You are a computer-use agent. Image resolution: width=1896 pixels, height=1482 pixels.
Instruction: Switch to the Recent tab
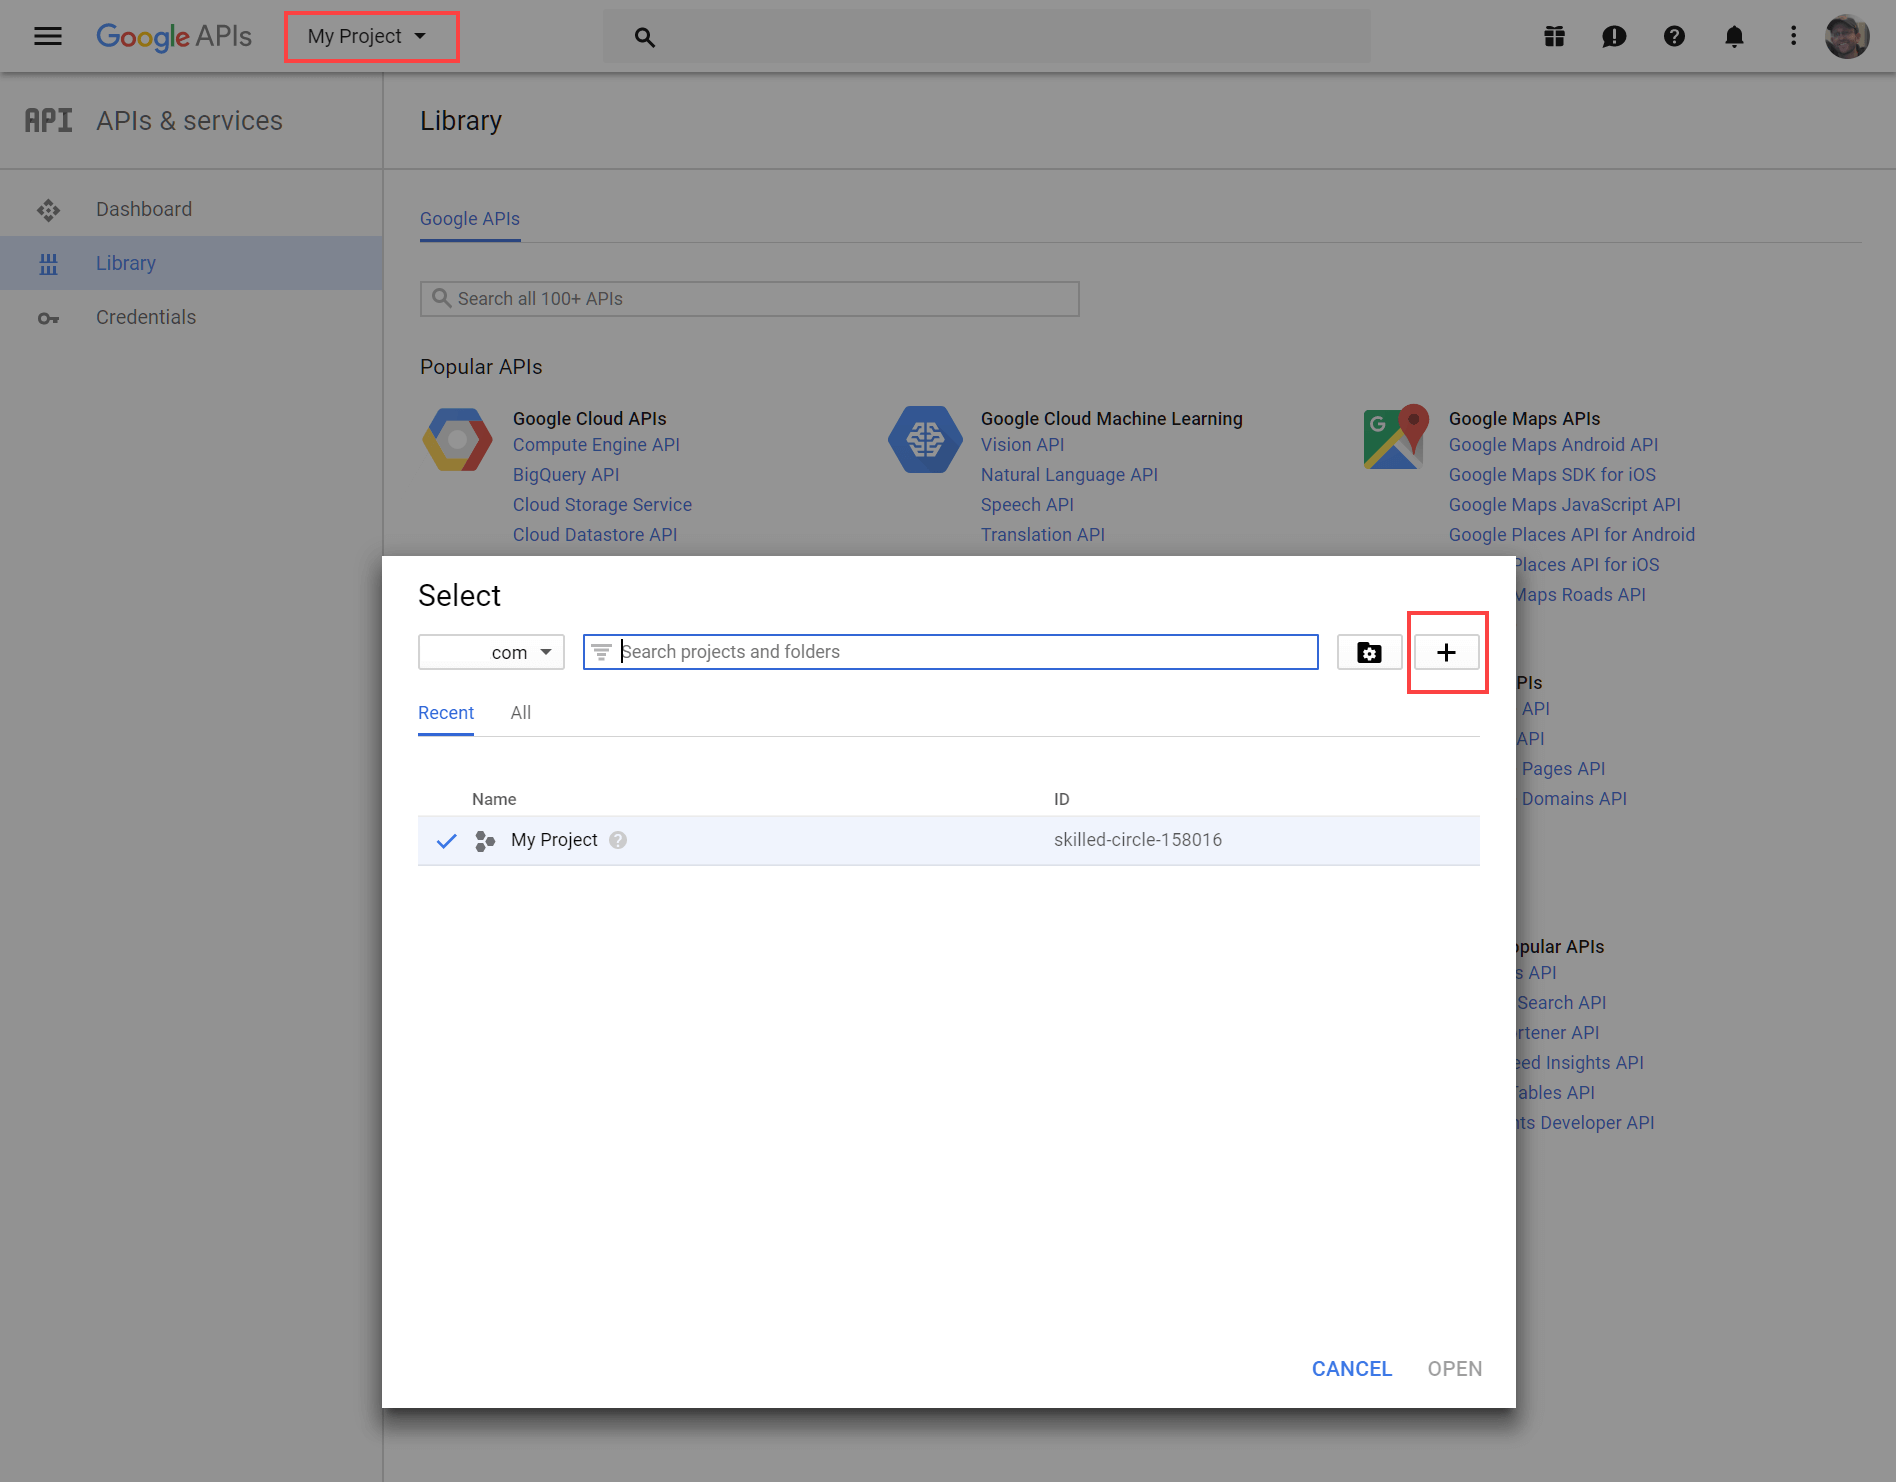click(x=446, y=713)
